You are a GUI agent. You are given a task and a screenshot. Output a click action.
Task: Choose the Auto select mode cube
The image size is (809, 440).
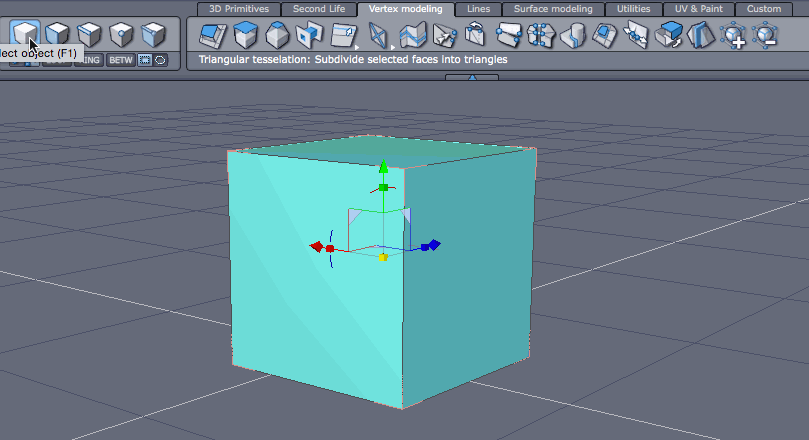tap(153, 34)
